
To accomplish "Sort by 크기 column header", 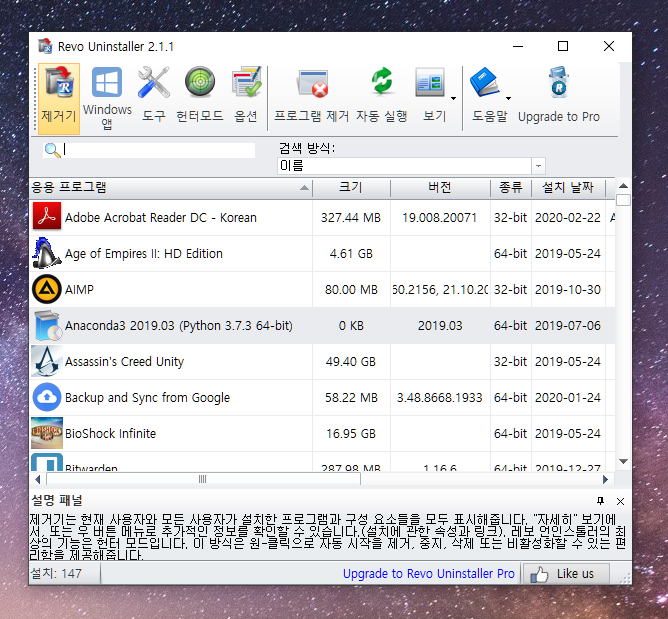I will pos(351,188).
